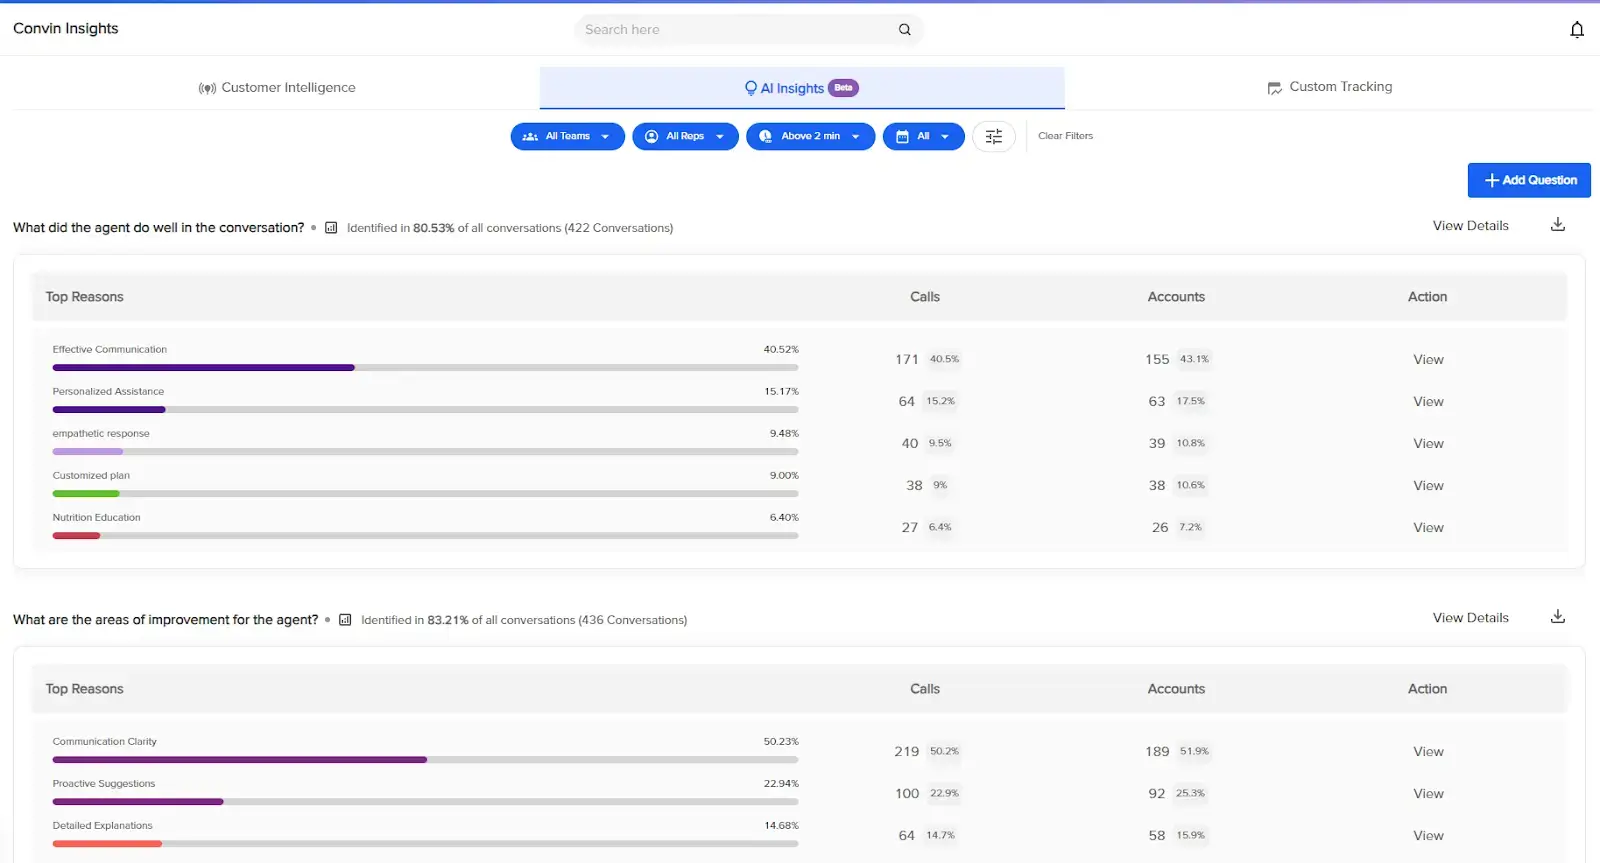Image resolution: width=1600 pixels, height=863 pixels.
Task: View calls for Detailed Explanations
Action: [1428, 836]
